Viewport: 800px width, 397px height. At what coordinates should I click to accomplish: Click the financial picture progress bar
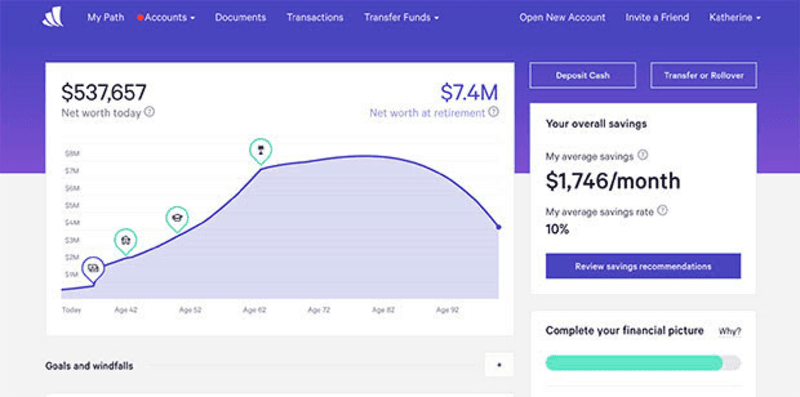[x=643, y=363]
